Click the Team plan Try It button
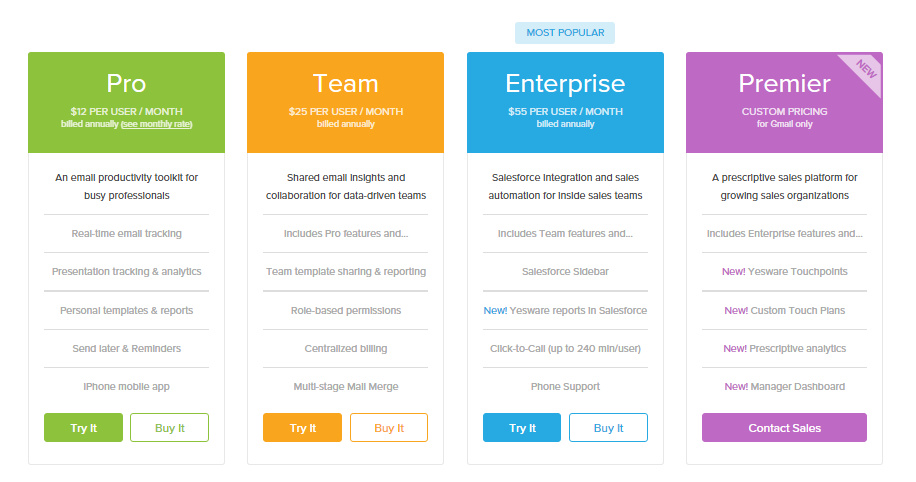 [x=303, y=428]
